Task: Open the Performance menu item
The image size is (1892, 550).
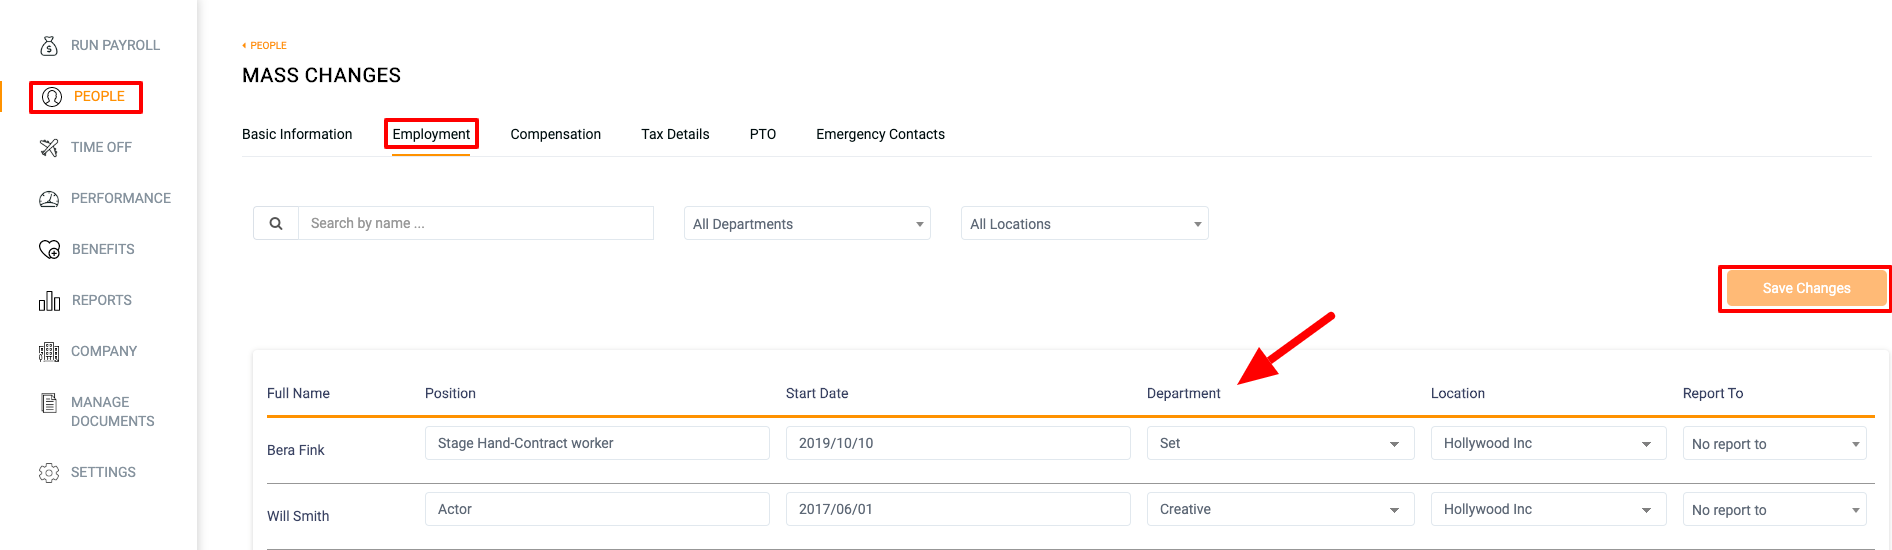Action: (121, 199)
